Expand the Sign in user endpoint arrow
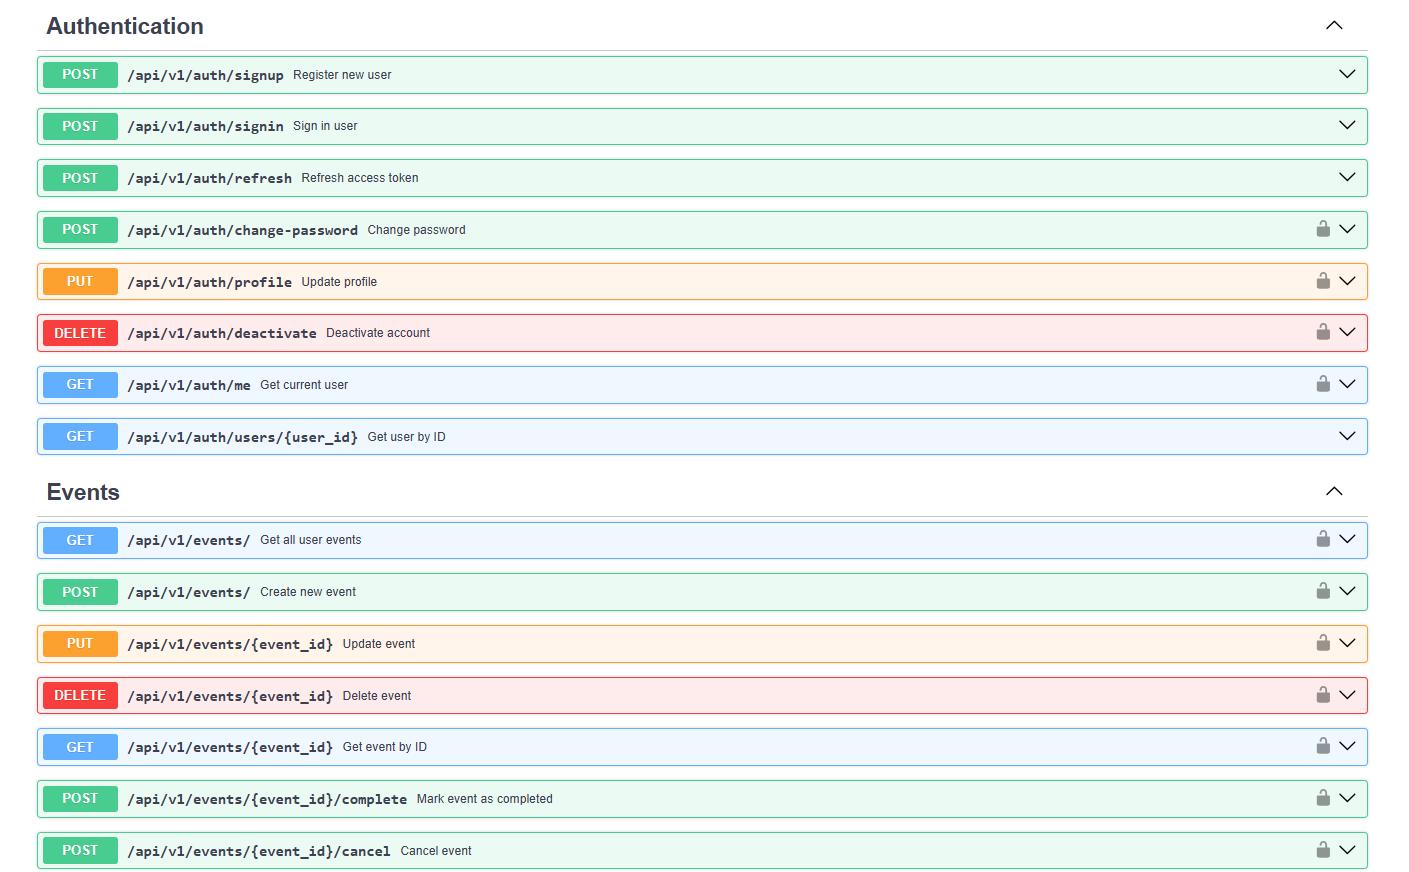The height and width of the screenshot is (872, 1409). tap(1346, 126)
